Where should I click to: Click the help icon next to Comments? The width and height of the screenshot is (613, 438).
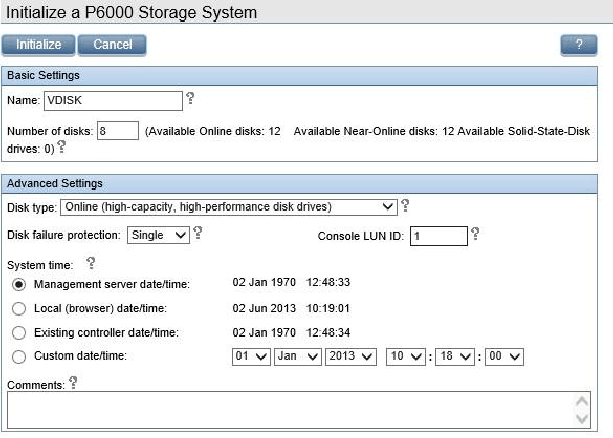pos(73,382)
